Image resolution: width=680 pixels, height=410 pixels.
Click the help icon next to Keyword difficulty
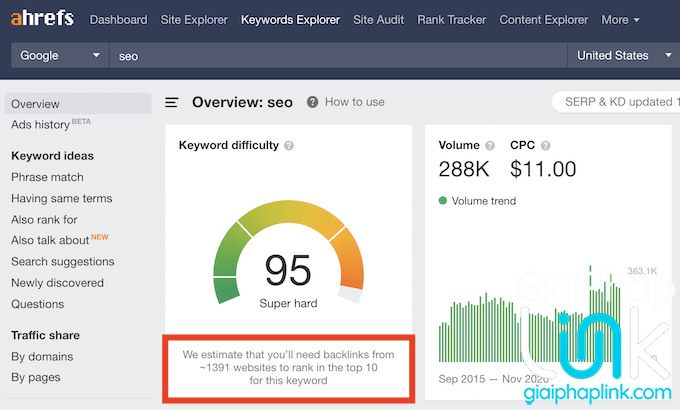coord(289,146)
